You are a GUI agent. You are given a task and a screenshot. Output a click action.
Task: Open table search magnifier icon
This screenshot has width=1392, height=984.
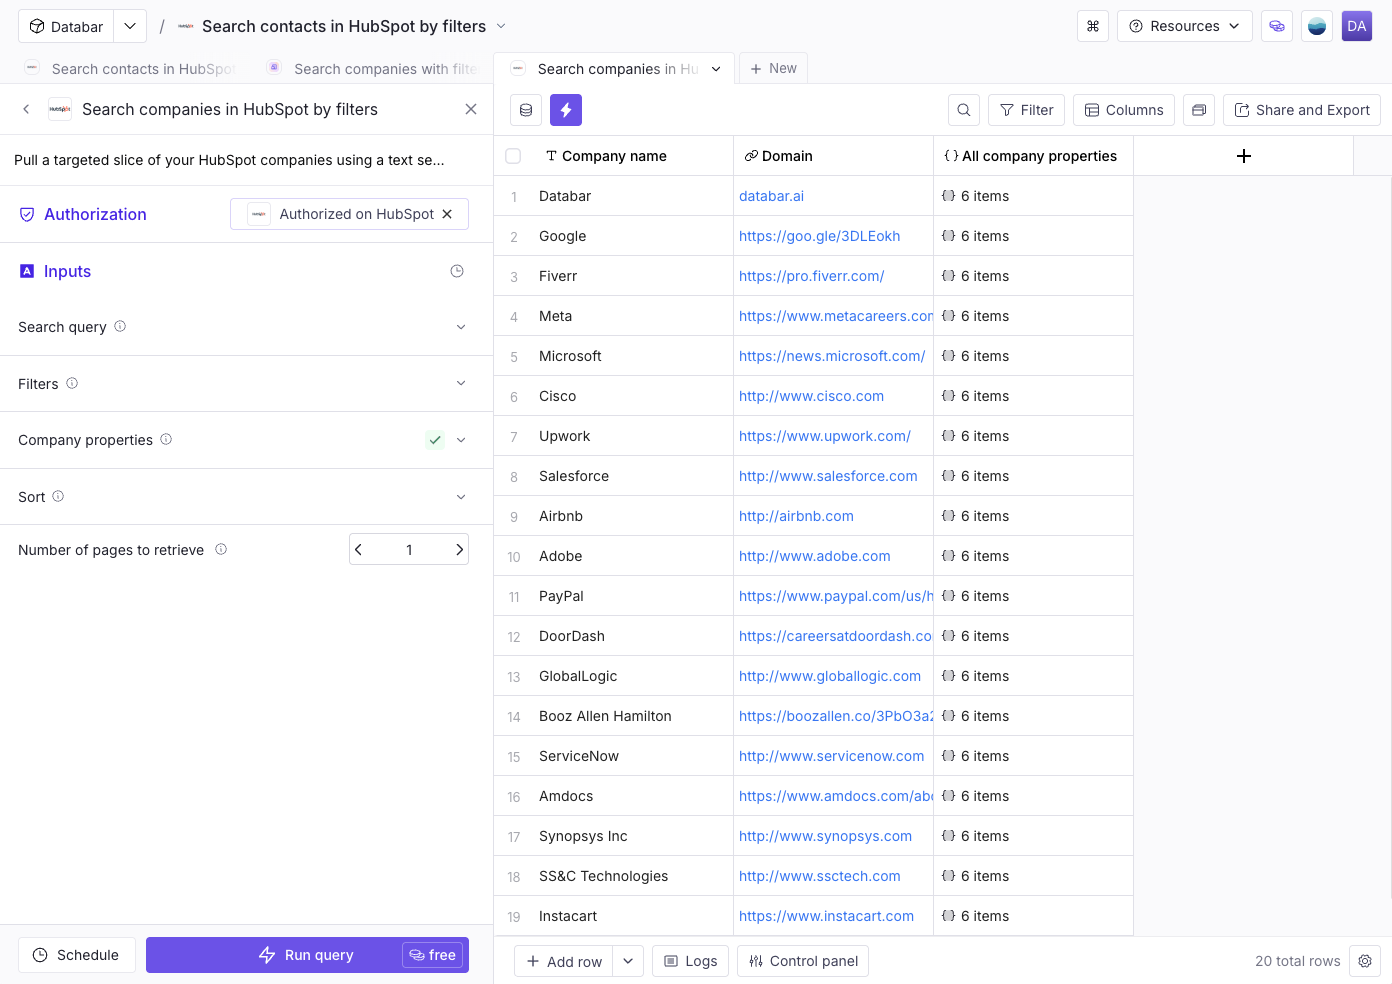coord(963,110)
